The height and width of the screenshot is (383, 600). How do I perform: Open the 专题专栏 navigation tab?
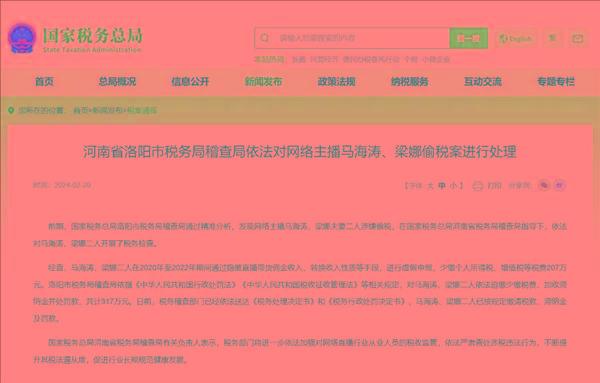tap(556, 81)
